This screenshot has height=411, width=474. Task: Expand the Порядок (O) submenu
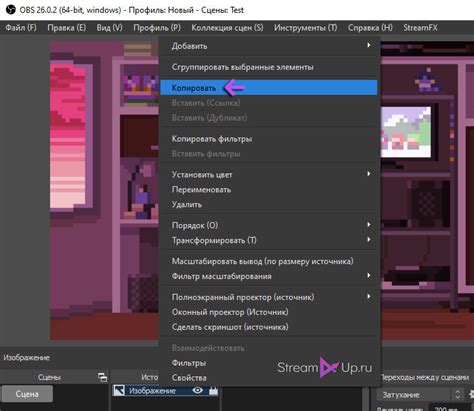(x=269, y=225)
